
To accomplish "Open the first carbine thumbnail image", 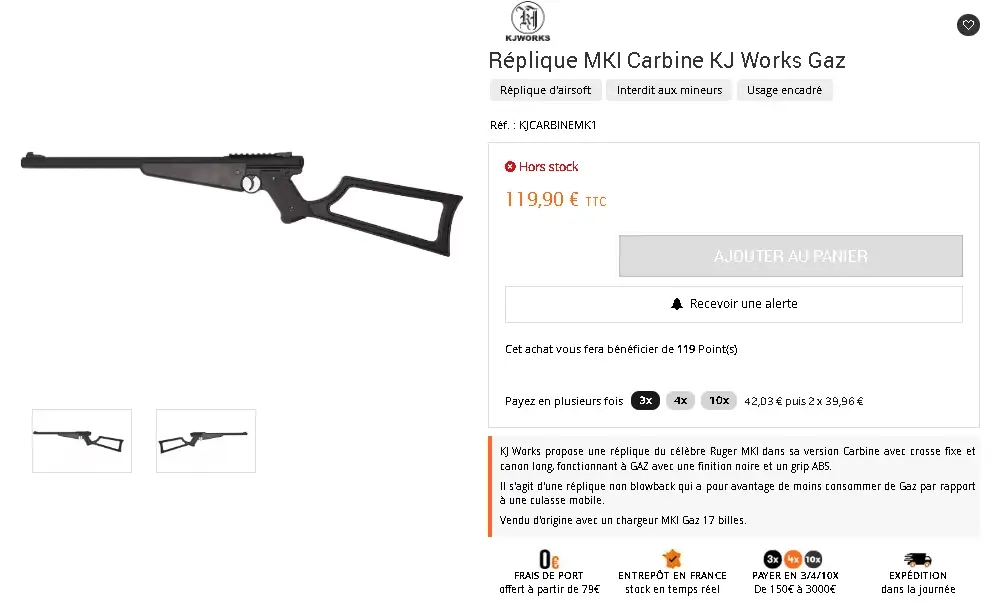I will click(82, 441).
